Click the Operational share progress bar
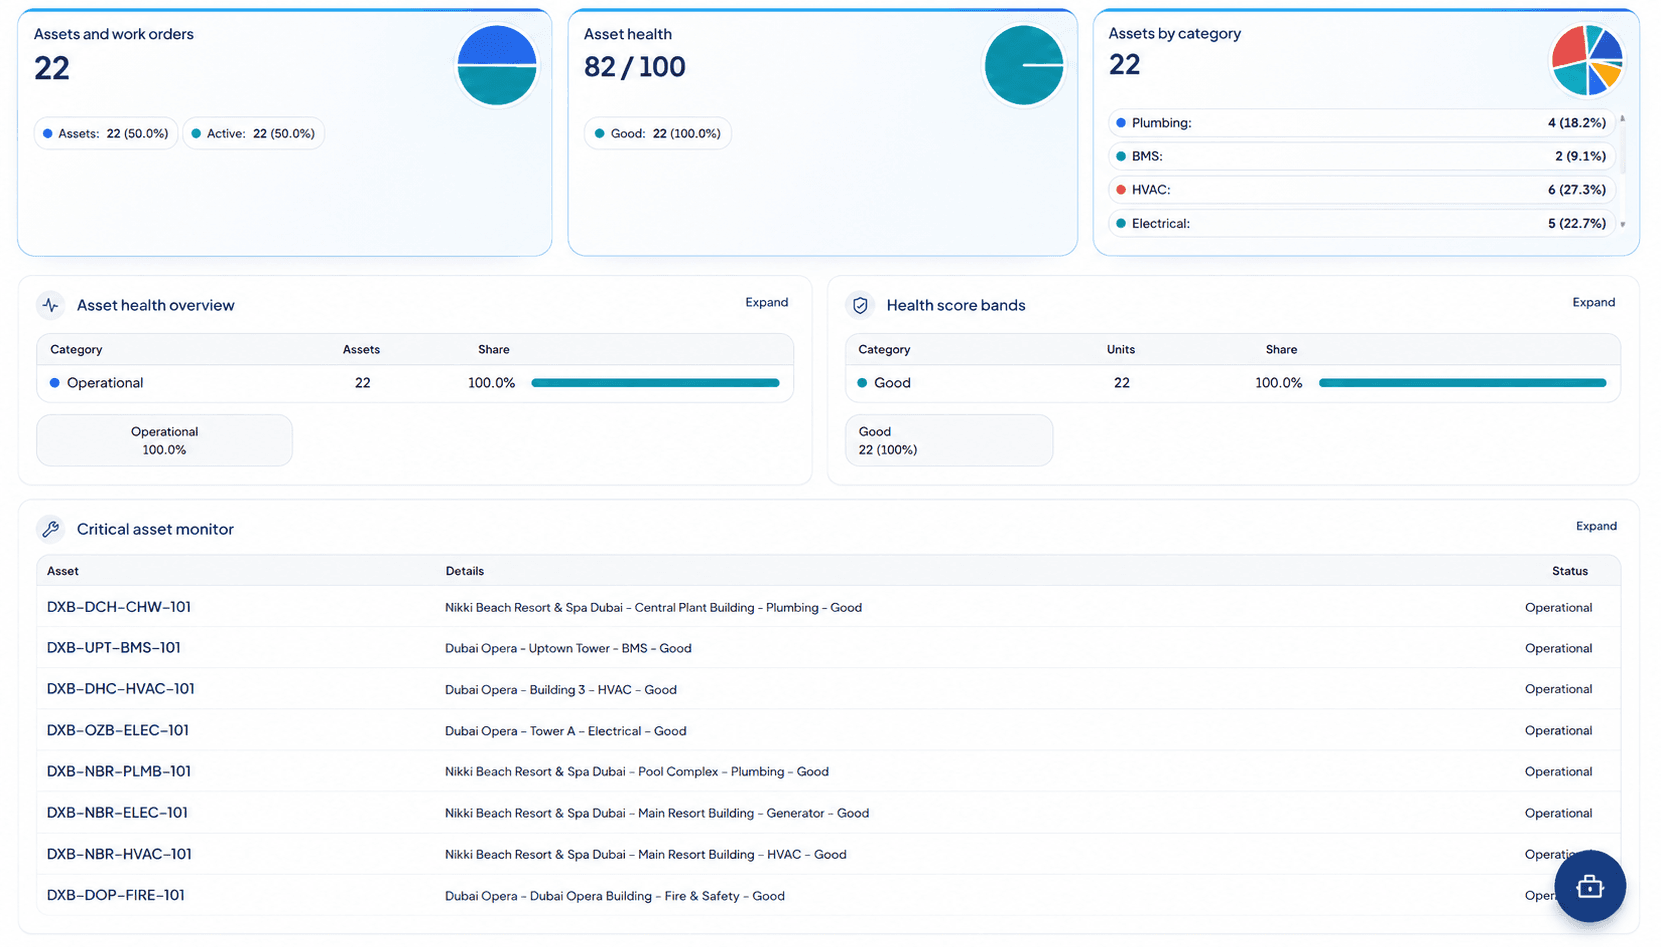The width and height of the screenshot is (1661, 947). (655, 383)
